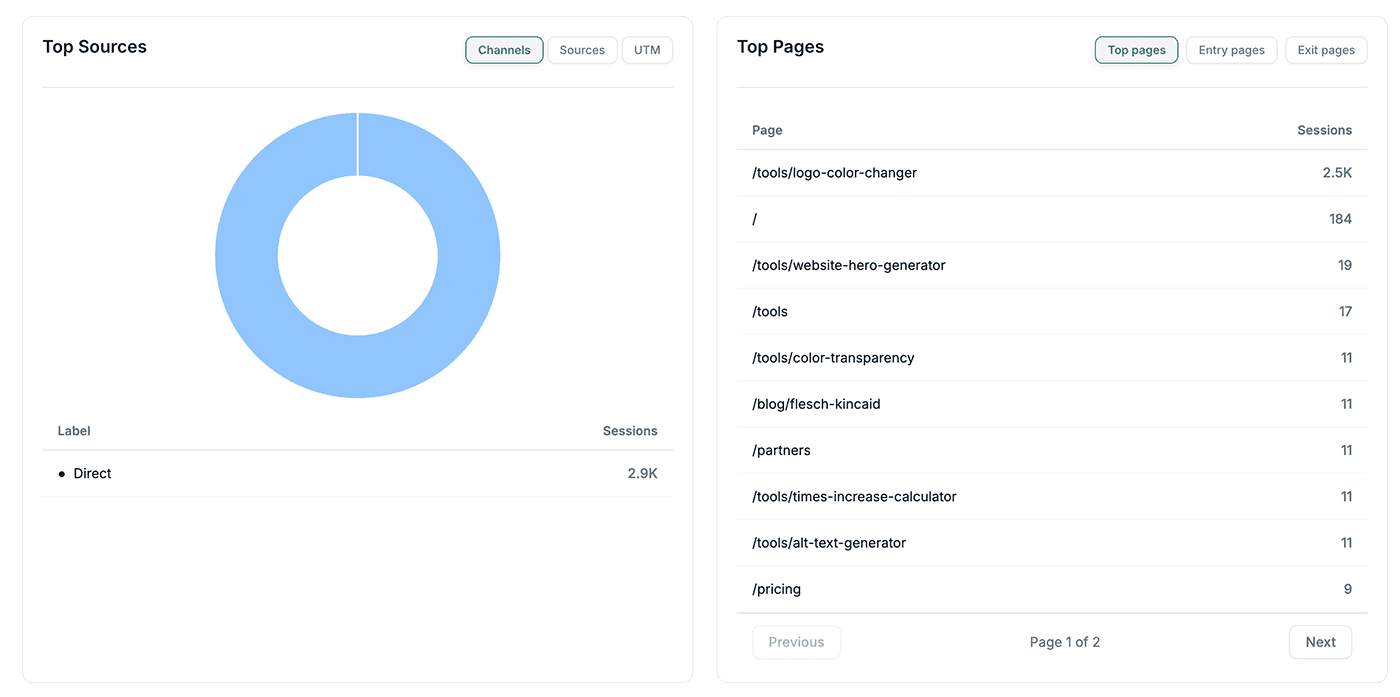This screenshot has width=1400, height=697.
Task: Select /blog/flesch-kincaid page row
Action: click(x=1052, y=404)
